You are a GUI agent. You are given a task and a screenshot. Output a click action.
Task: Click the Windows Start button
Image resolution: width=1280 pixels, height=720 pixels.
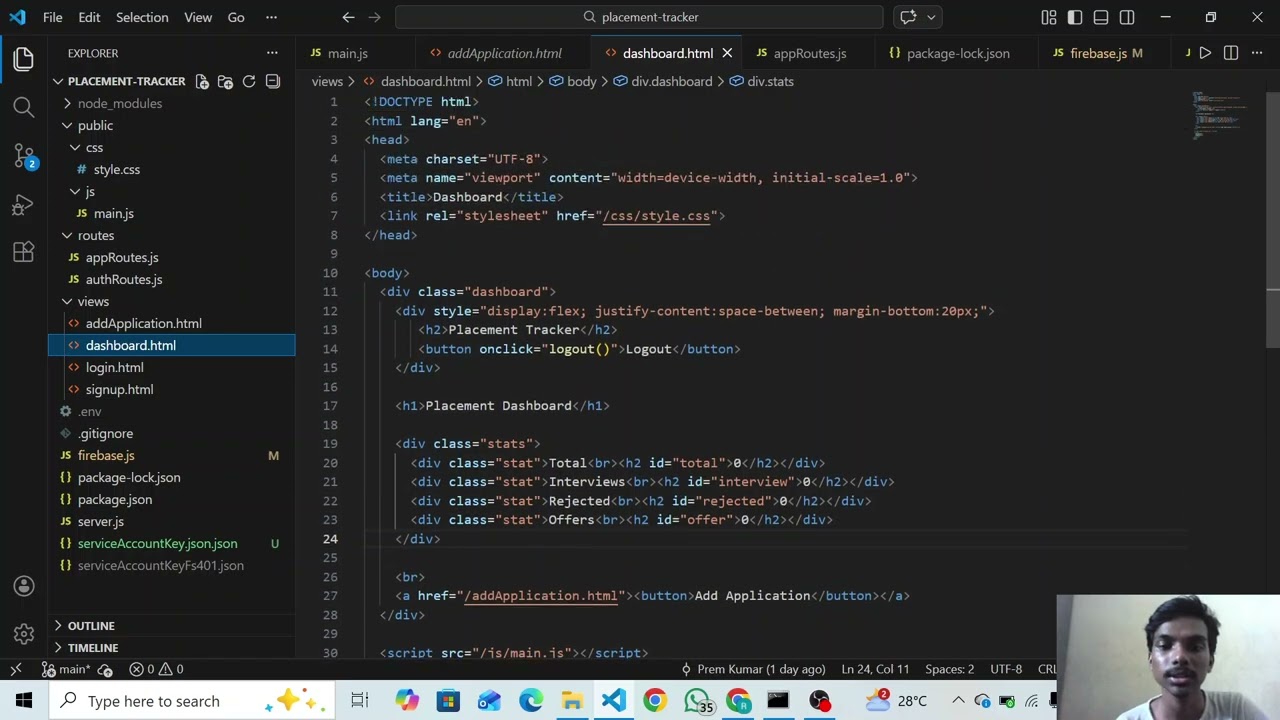(24, 700)
